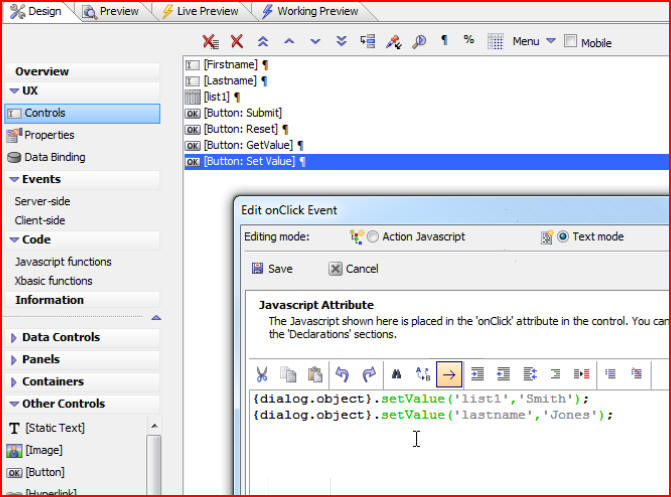Move selected control up one position
Image resolution: width=671 pixels, height=497 pixels.
click(289, 42)
